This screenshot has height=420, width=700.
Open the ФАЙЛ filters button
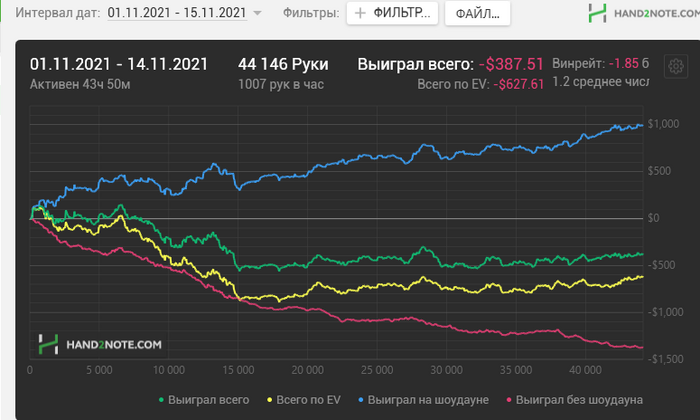click(477, 13)
